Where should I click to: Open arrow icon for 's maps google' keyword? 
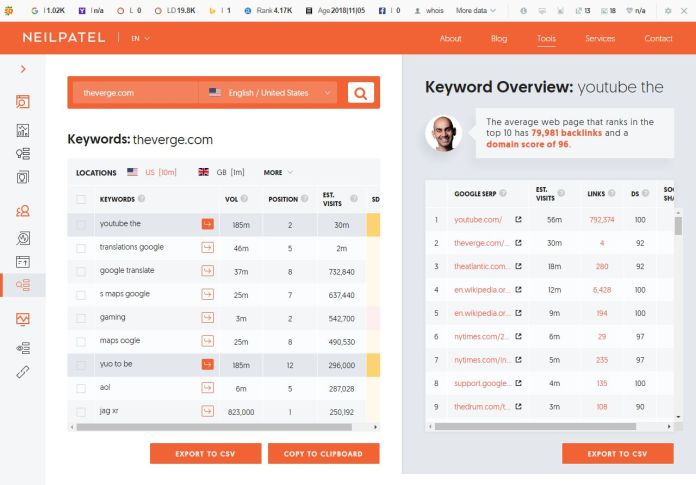207,294
